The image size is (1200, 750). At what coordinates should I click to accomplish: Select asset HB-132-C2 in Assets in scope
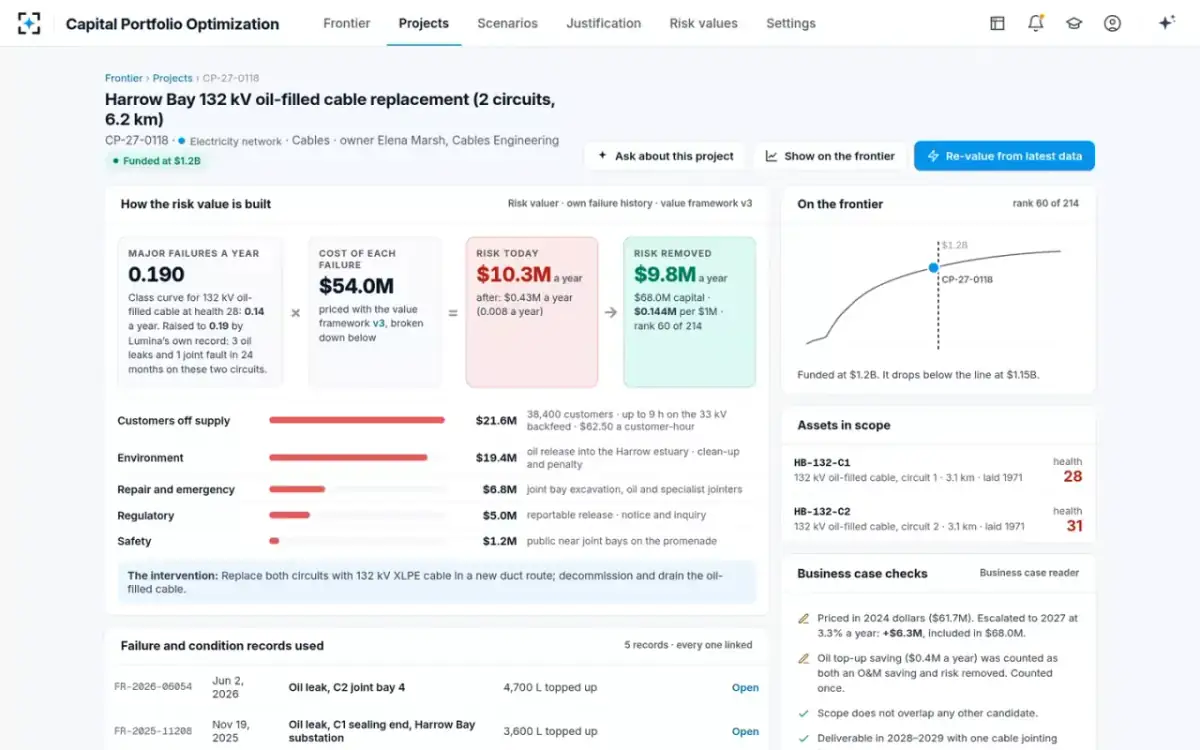pos(938,518)
